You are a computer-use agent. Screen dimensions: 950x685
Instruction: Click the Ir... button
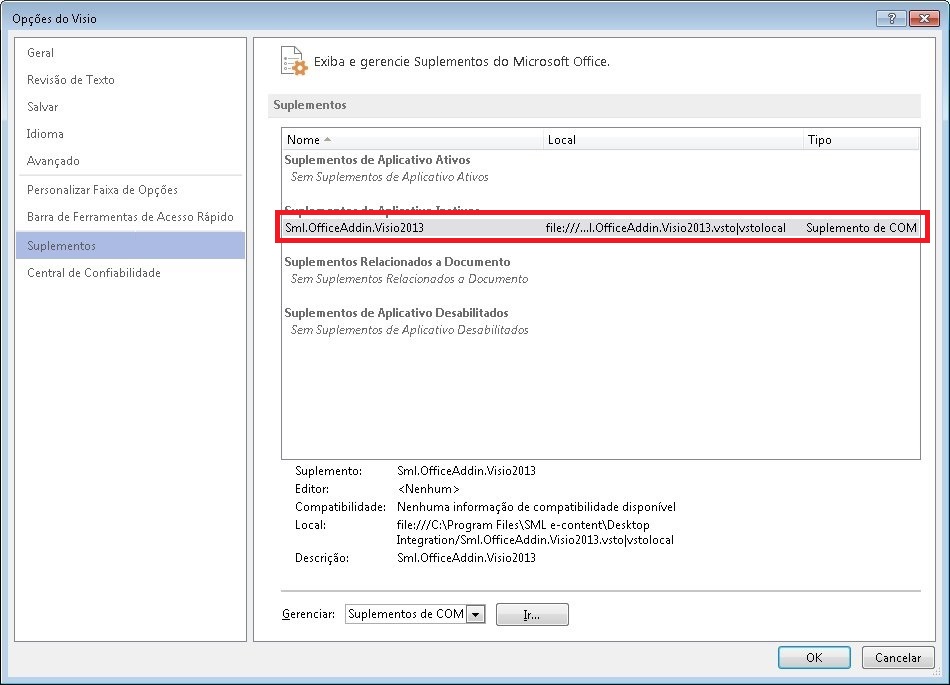point(532,614)
